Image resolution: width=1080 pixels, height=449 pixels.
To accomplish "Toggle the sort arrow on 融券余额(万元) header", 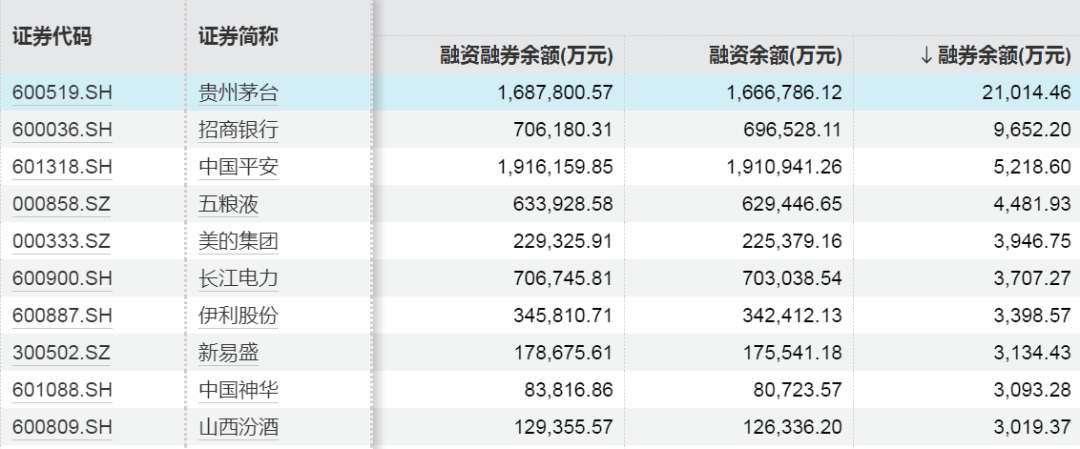I will click(x=926, y=55).
